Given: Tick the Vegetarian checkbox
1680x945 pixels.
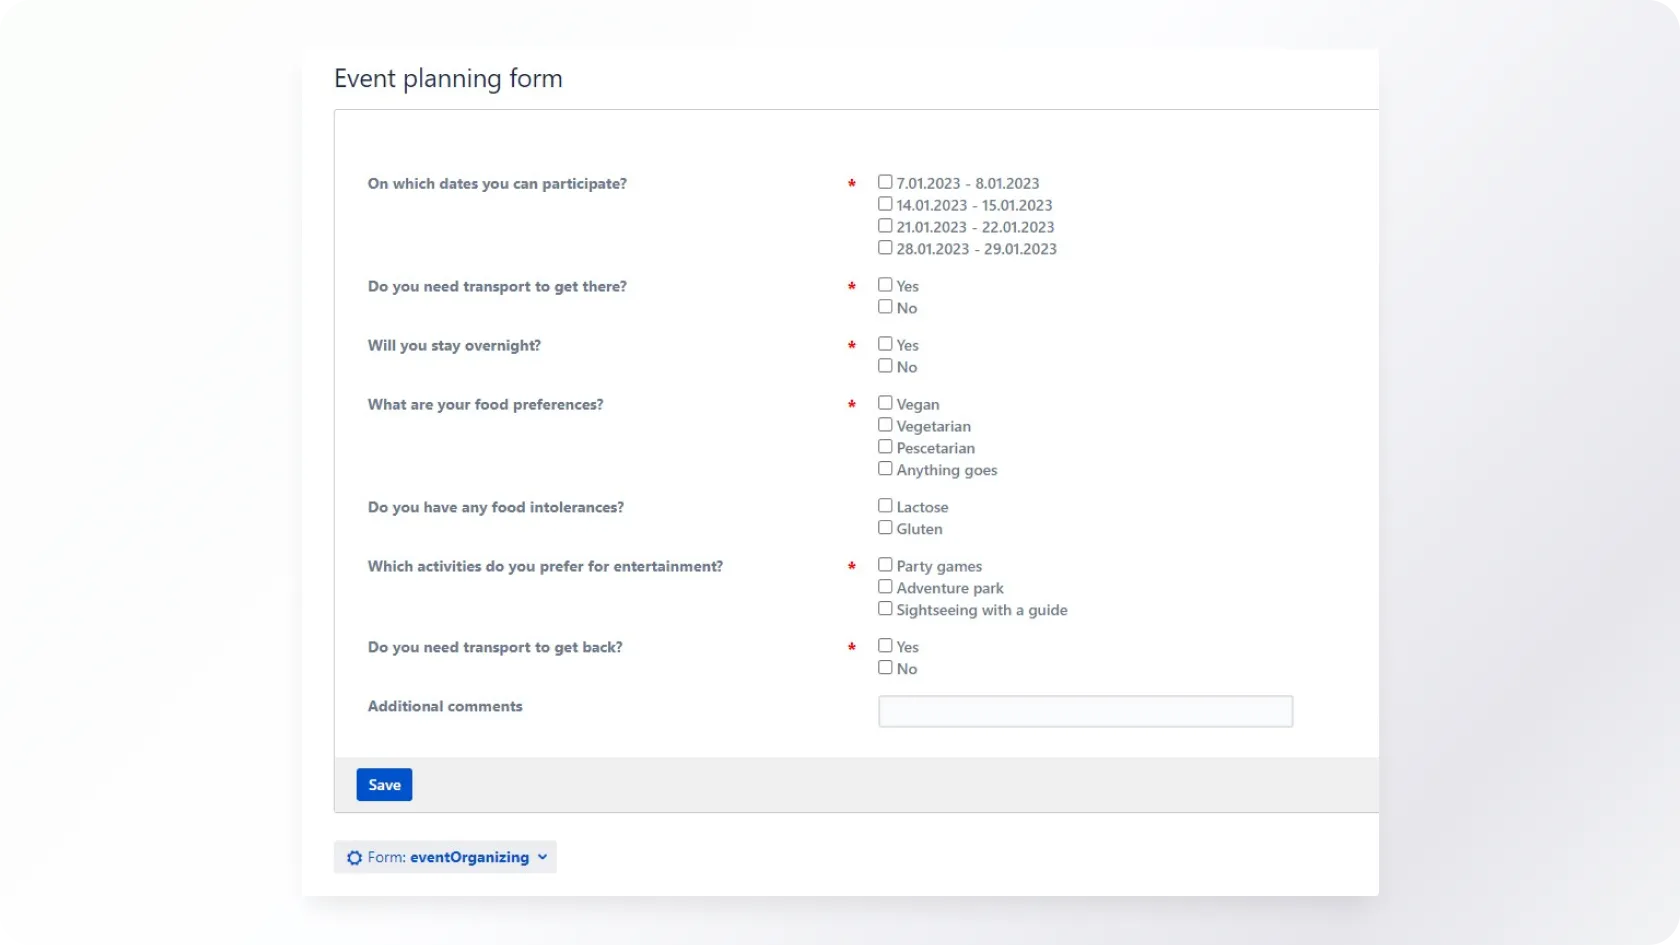Looking at the screenshot, I should (885, 425).
